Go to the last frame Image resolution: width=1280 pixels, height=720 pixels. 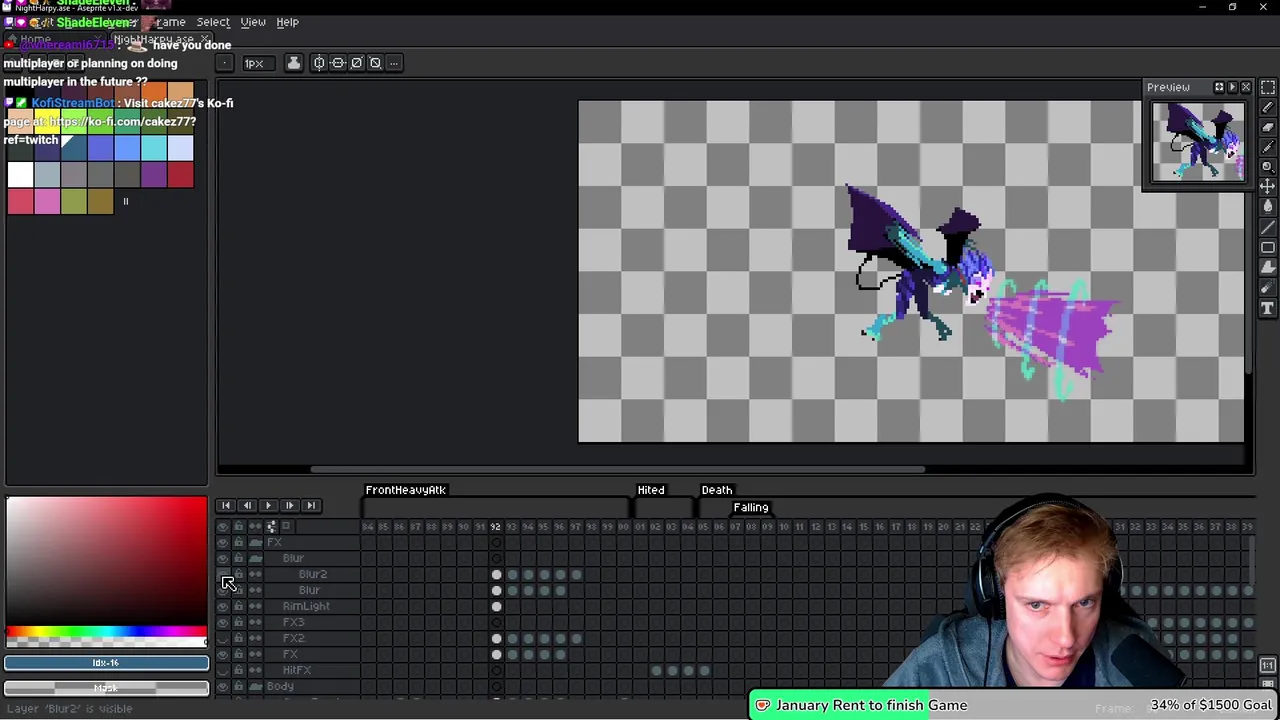pos(311,506)
